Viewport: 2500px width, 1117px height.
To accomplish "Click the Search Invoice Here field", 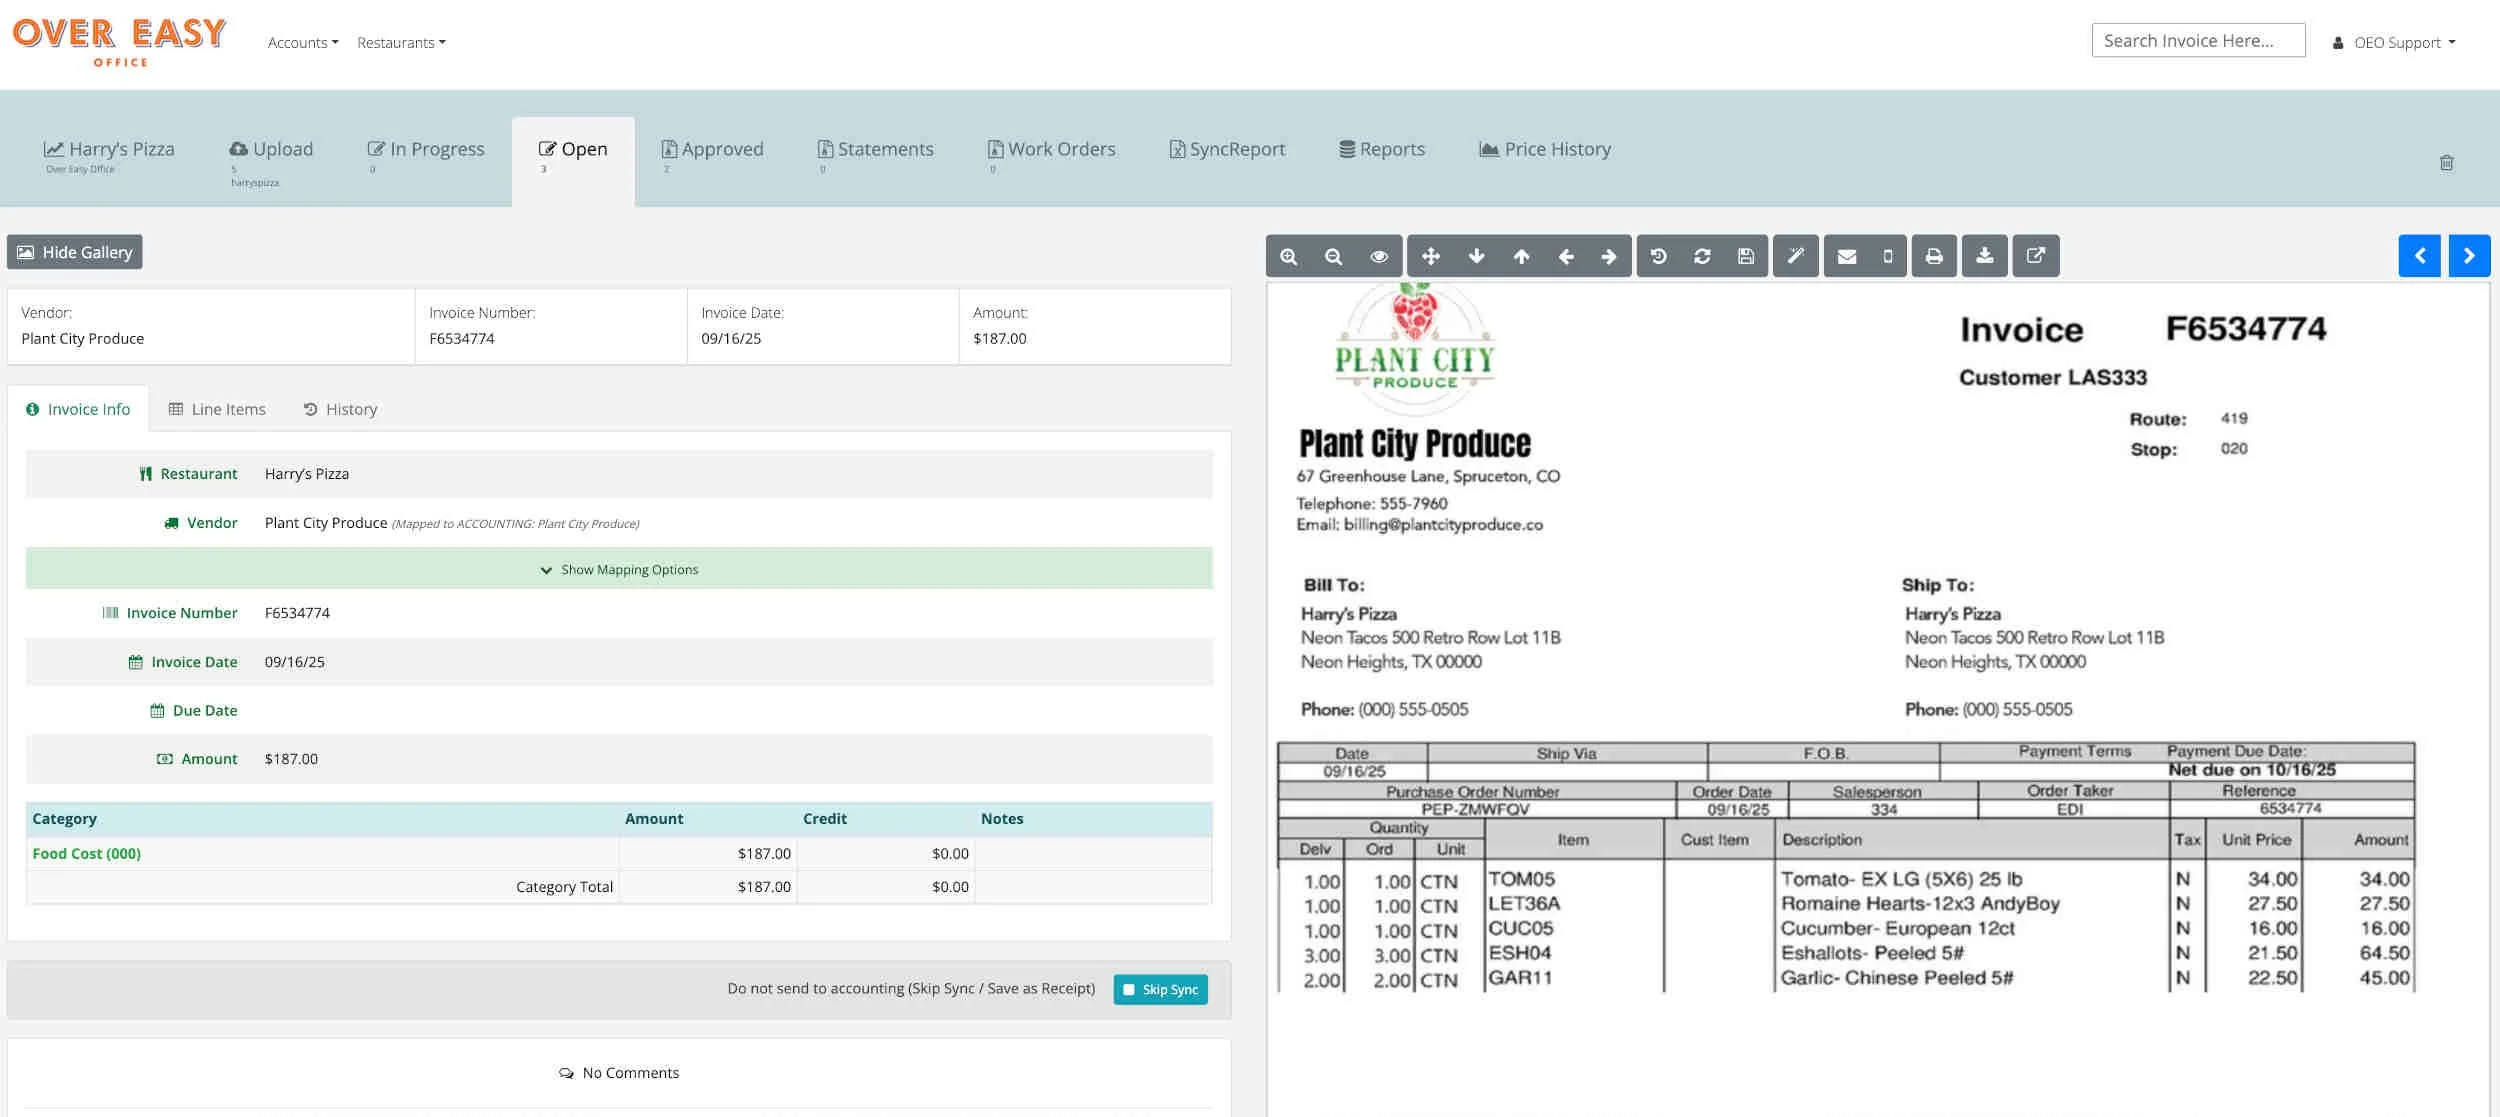I will tap(2197, 41).
